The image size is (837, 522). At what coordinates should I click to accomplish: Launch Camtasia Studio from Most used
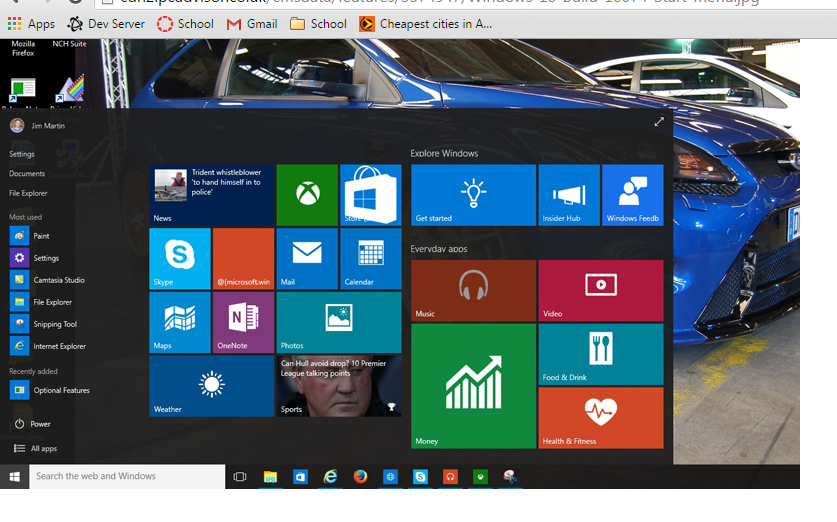[48, 280]
